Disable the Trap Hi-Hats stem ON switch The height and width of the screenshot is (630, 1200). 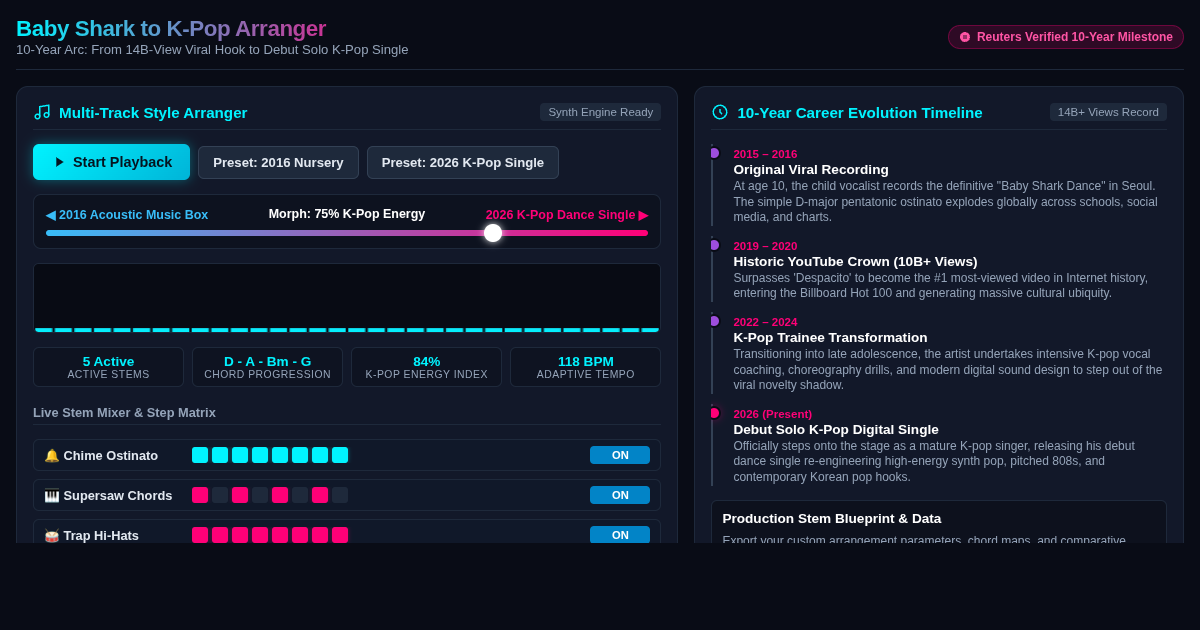coord(620,535)
